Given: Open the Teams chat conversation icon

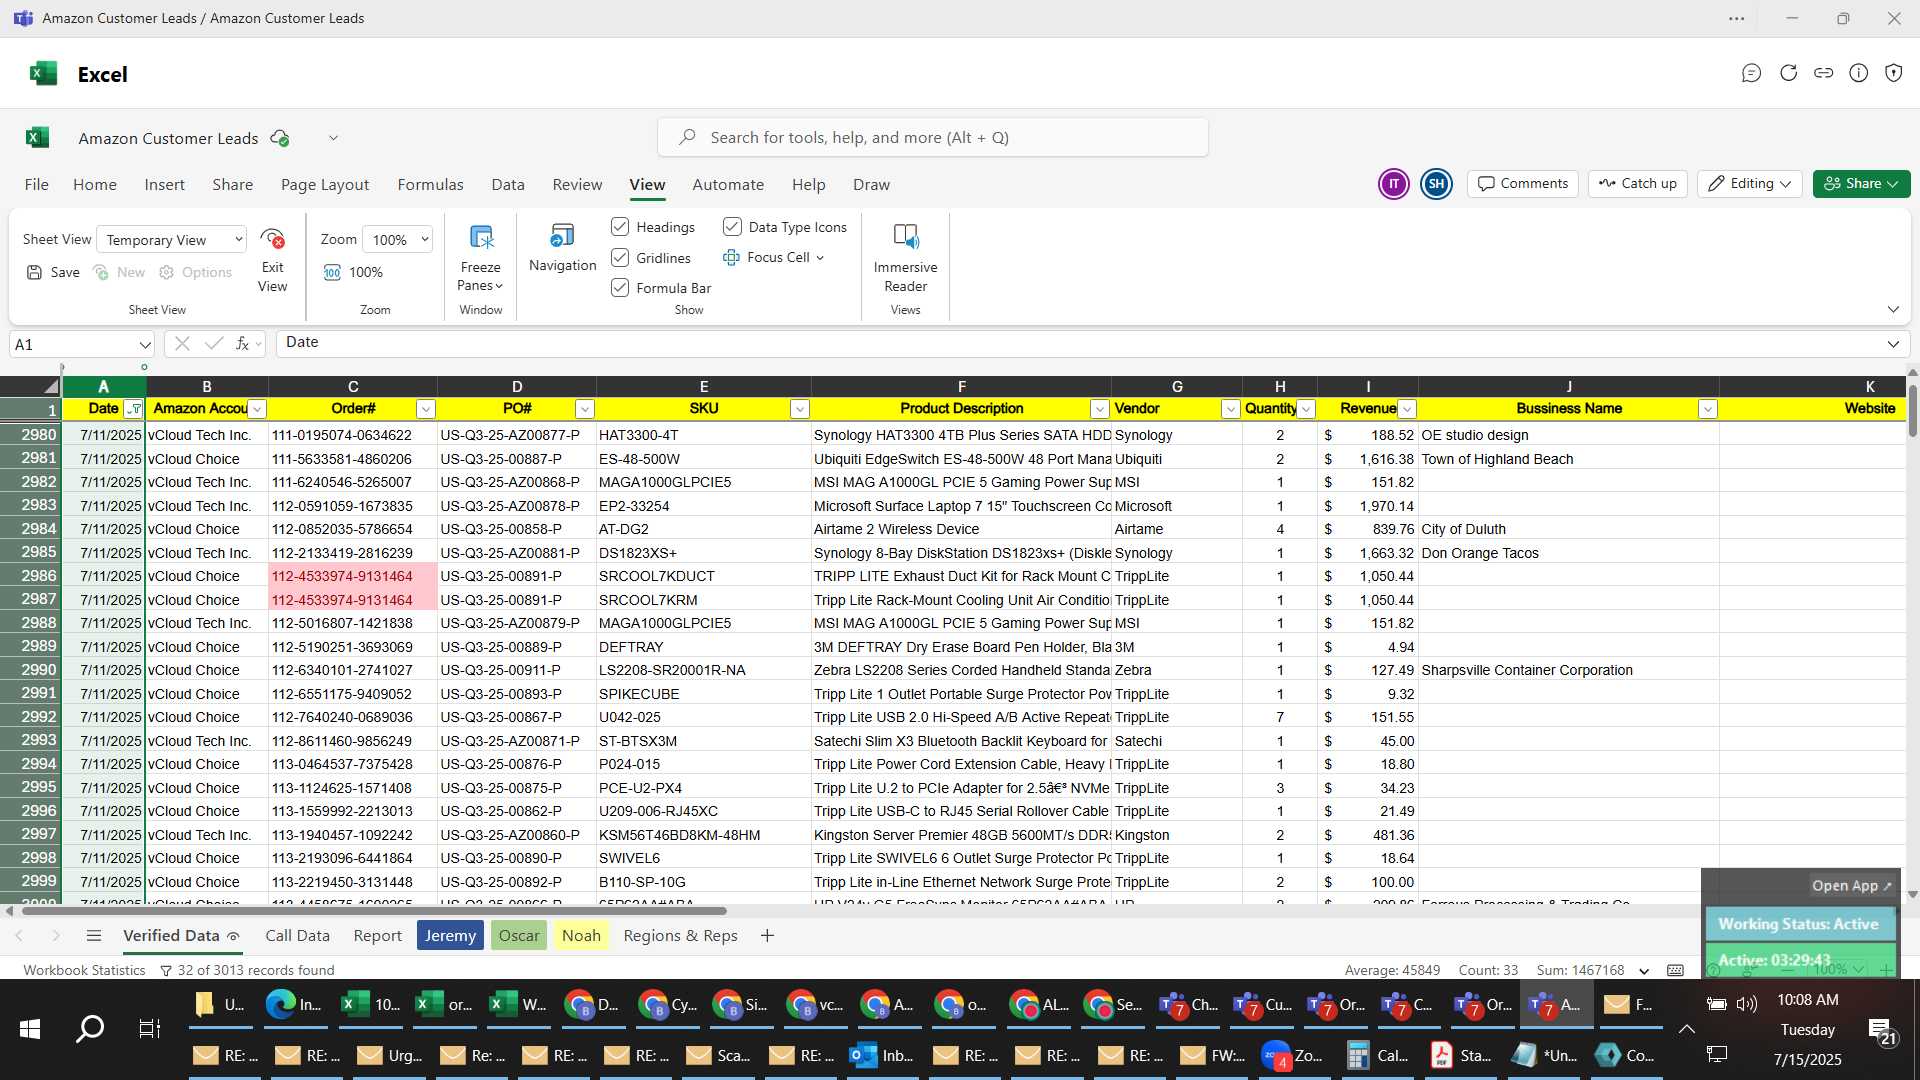Looking at the screenshot, I should 1751,73.
